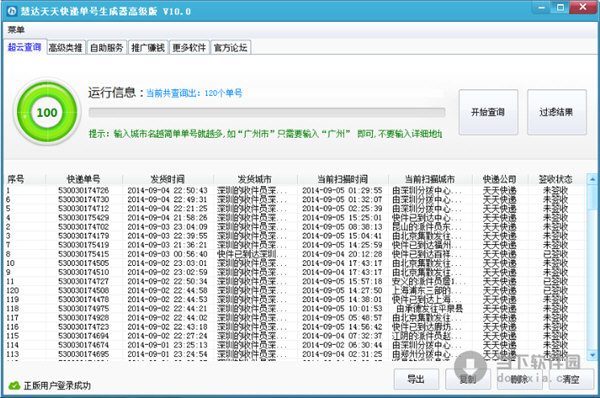The height and width of the screenshot is (398, 600).
Task: Click the table scrollbar up arrow
Action: pos(592,179)
